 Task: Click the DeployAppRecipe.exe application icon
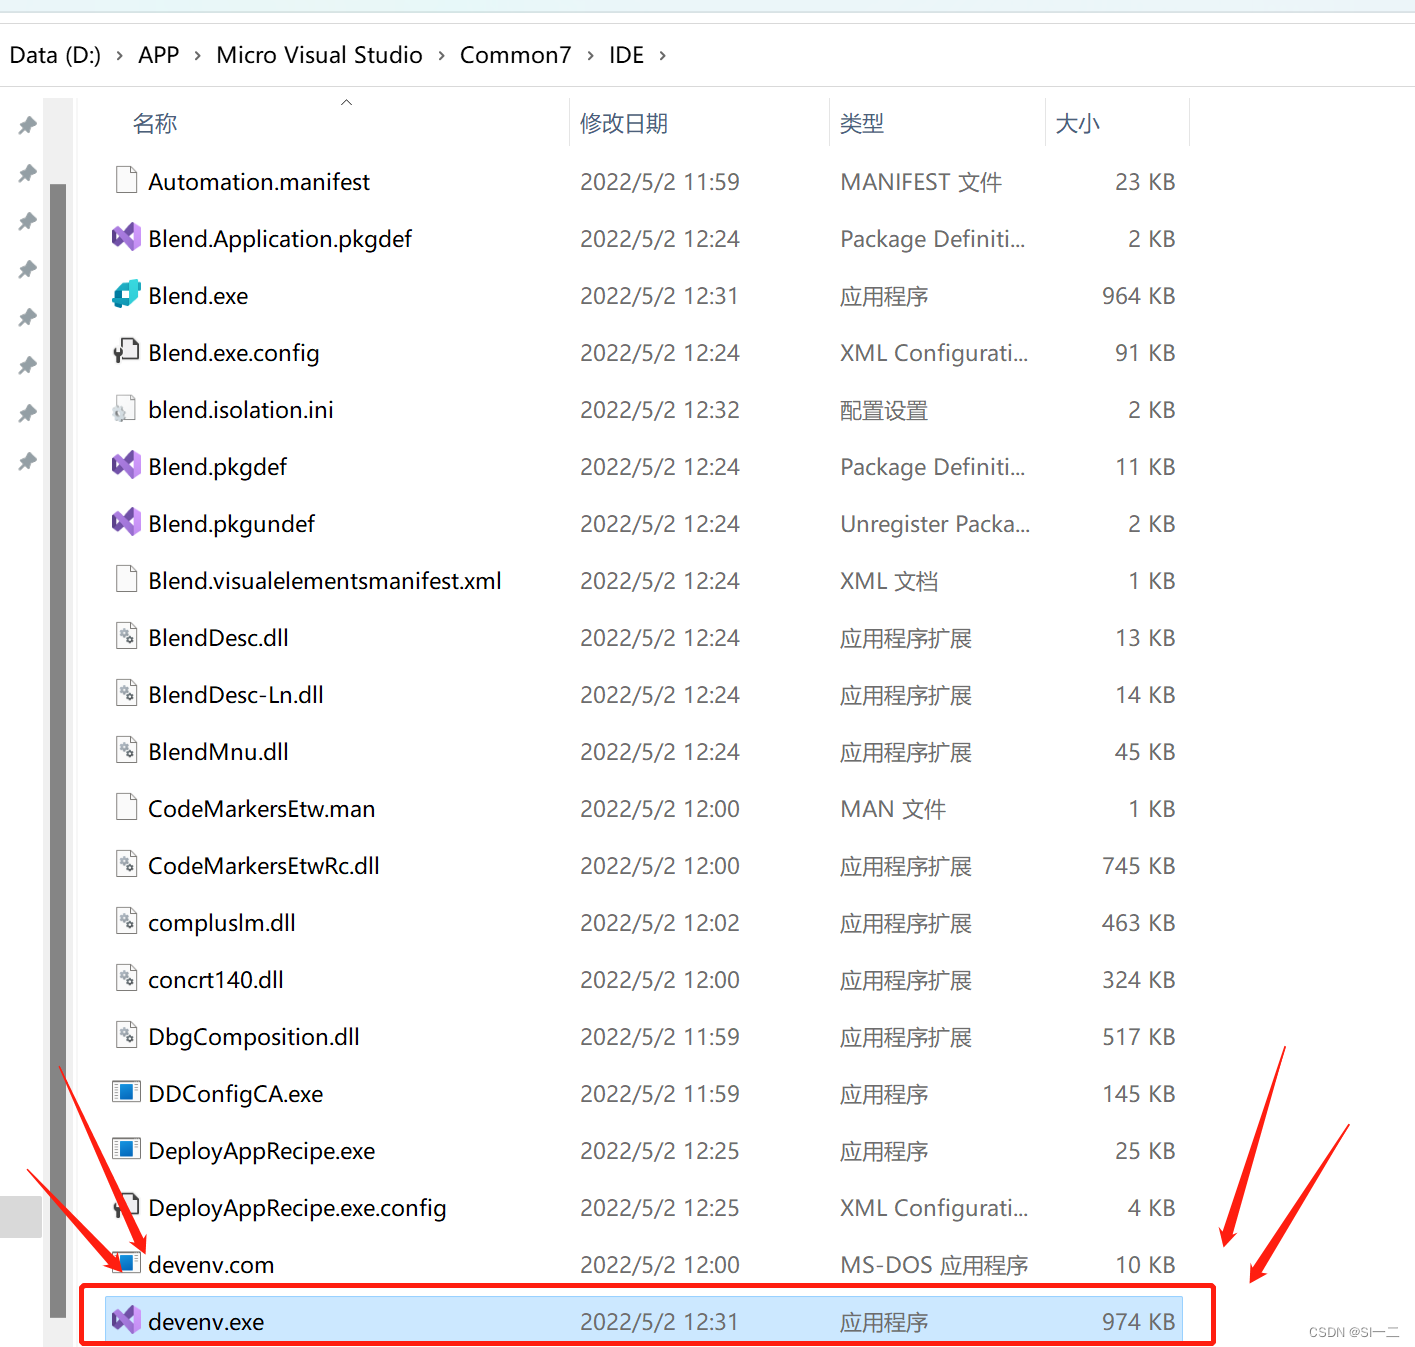(126, 1149)
